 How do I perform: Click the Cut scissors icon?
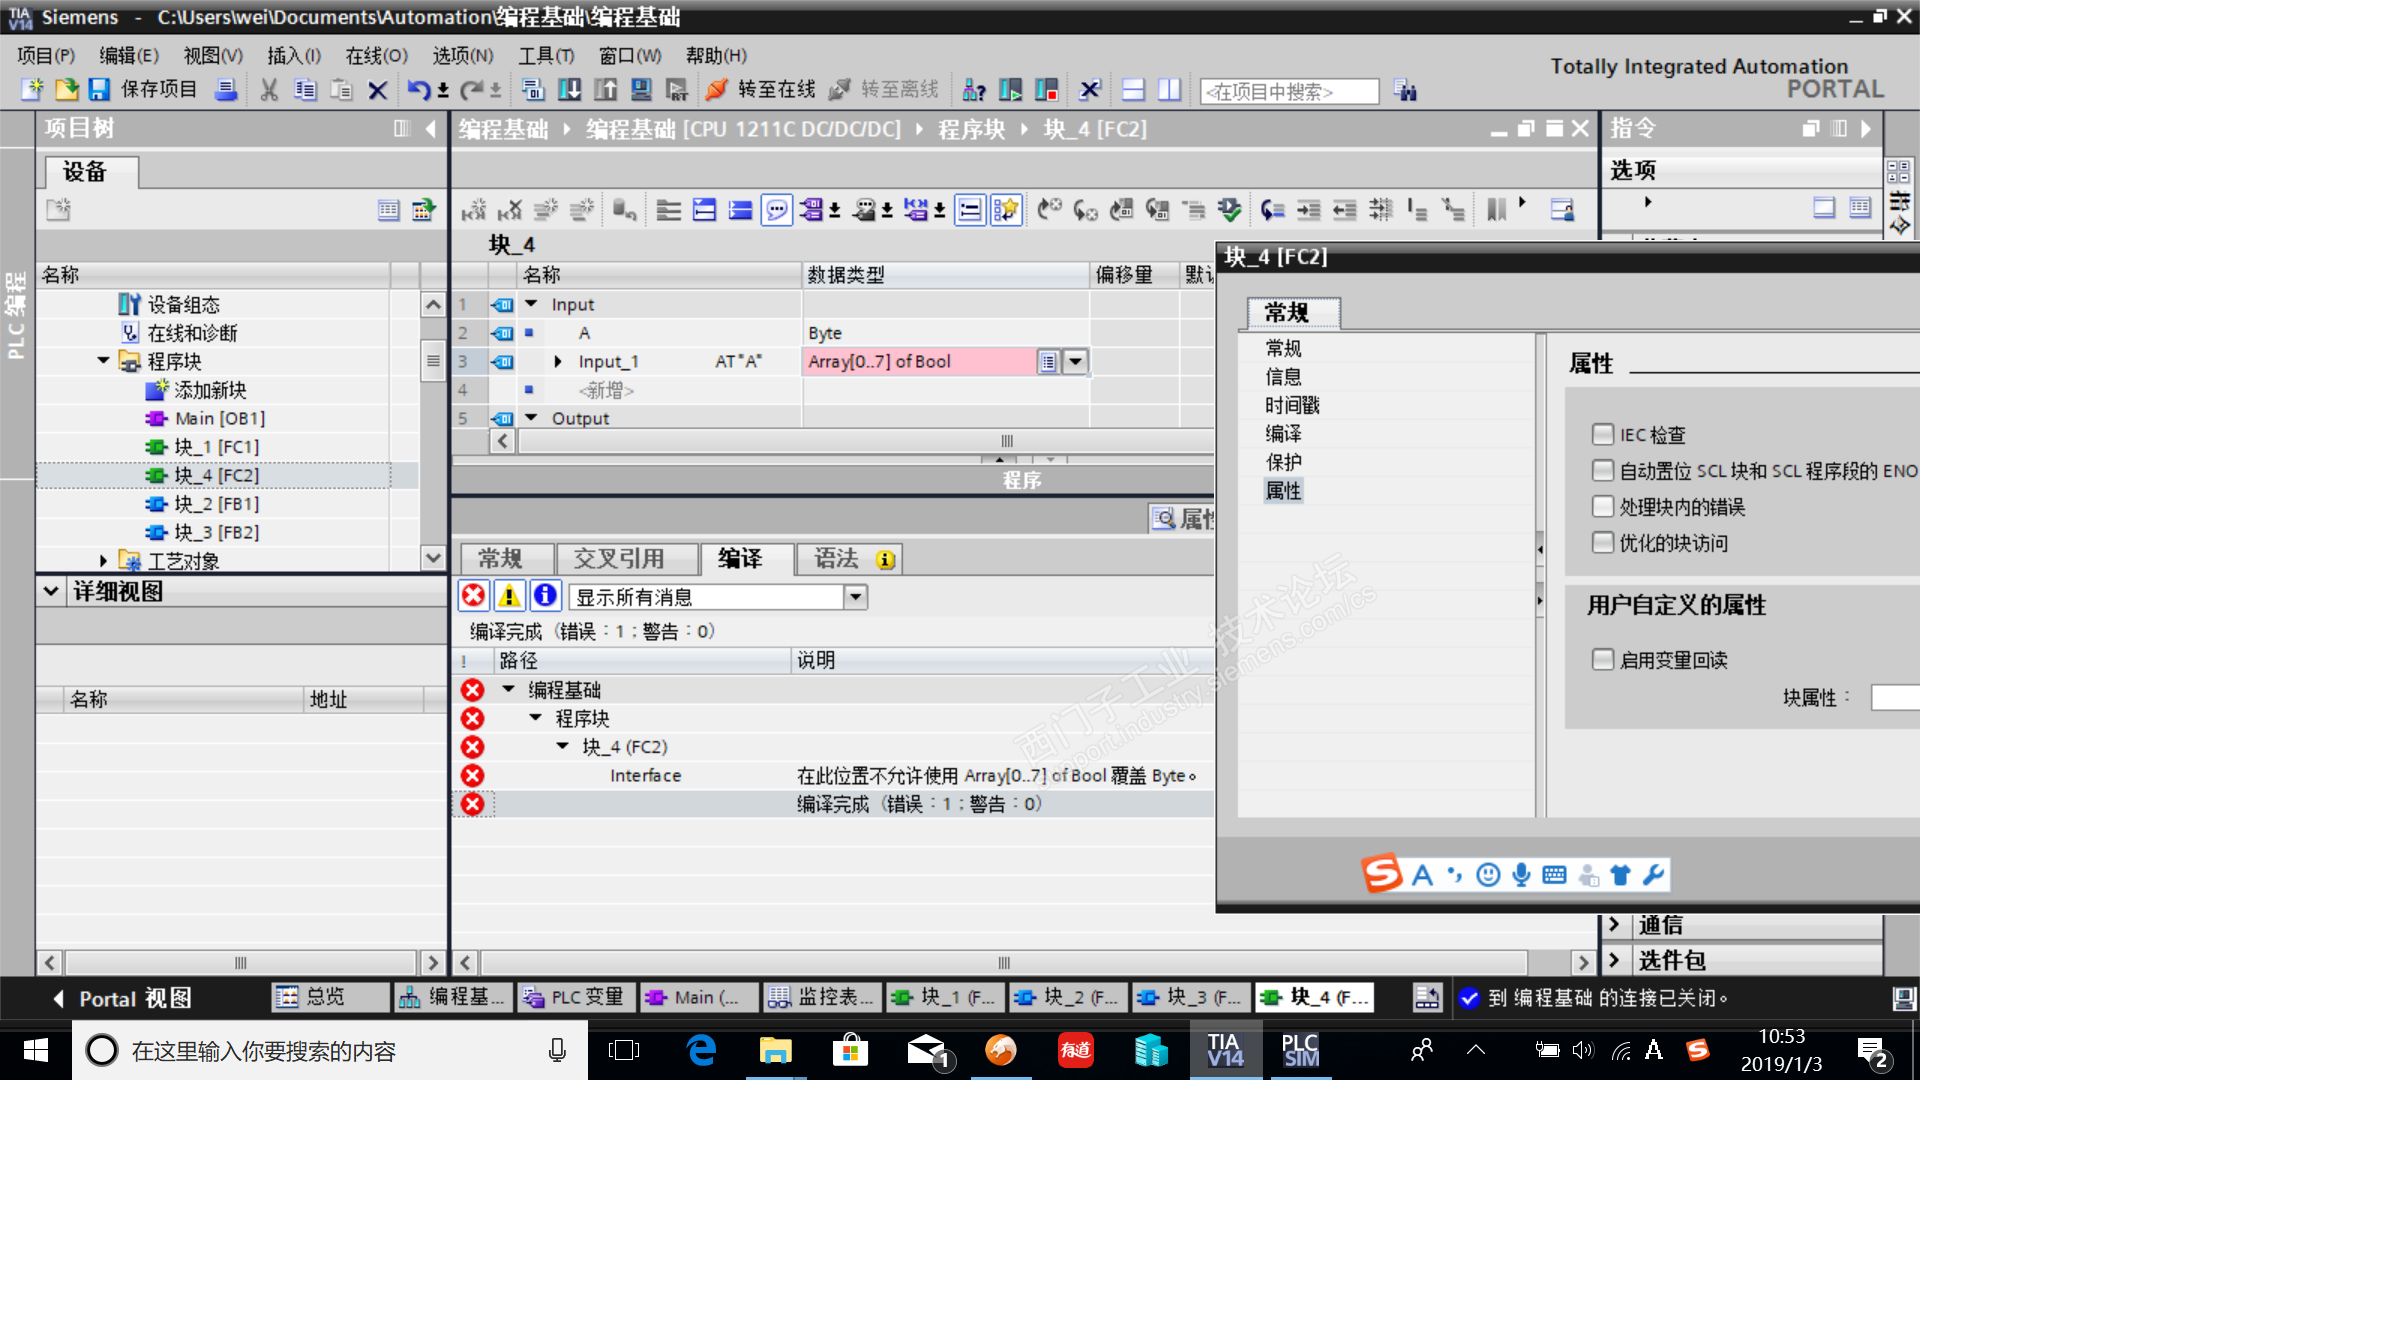pyautogui.click(x=268, y=90)
